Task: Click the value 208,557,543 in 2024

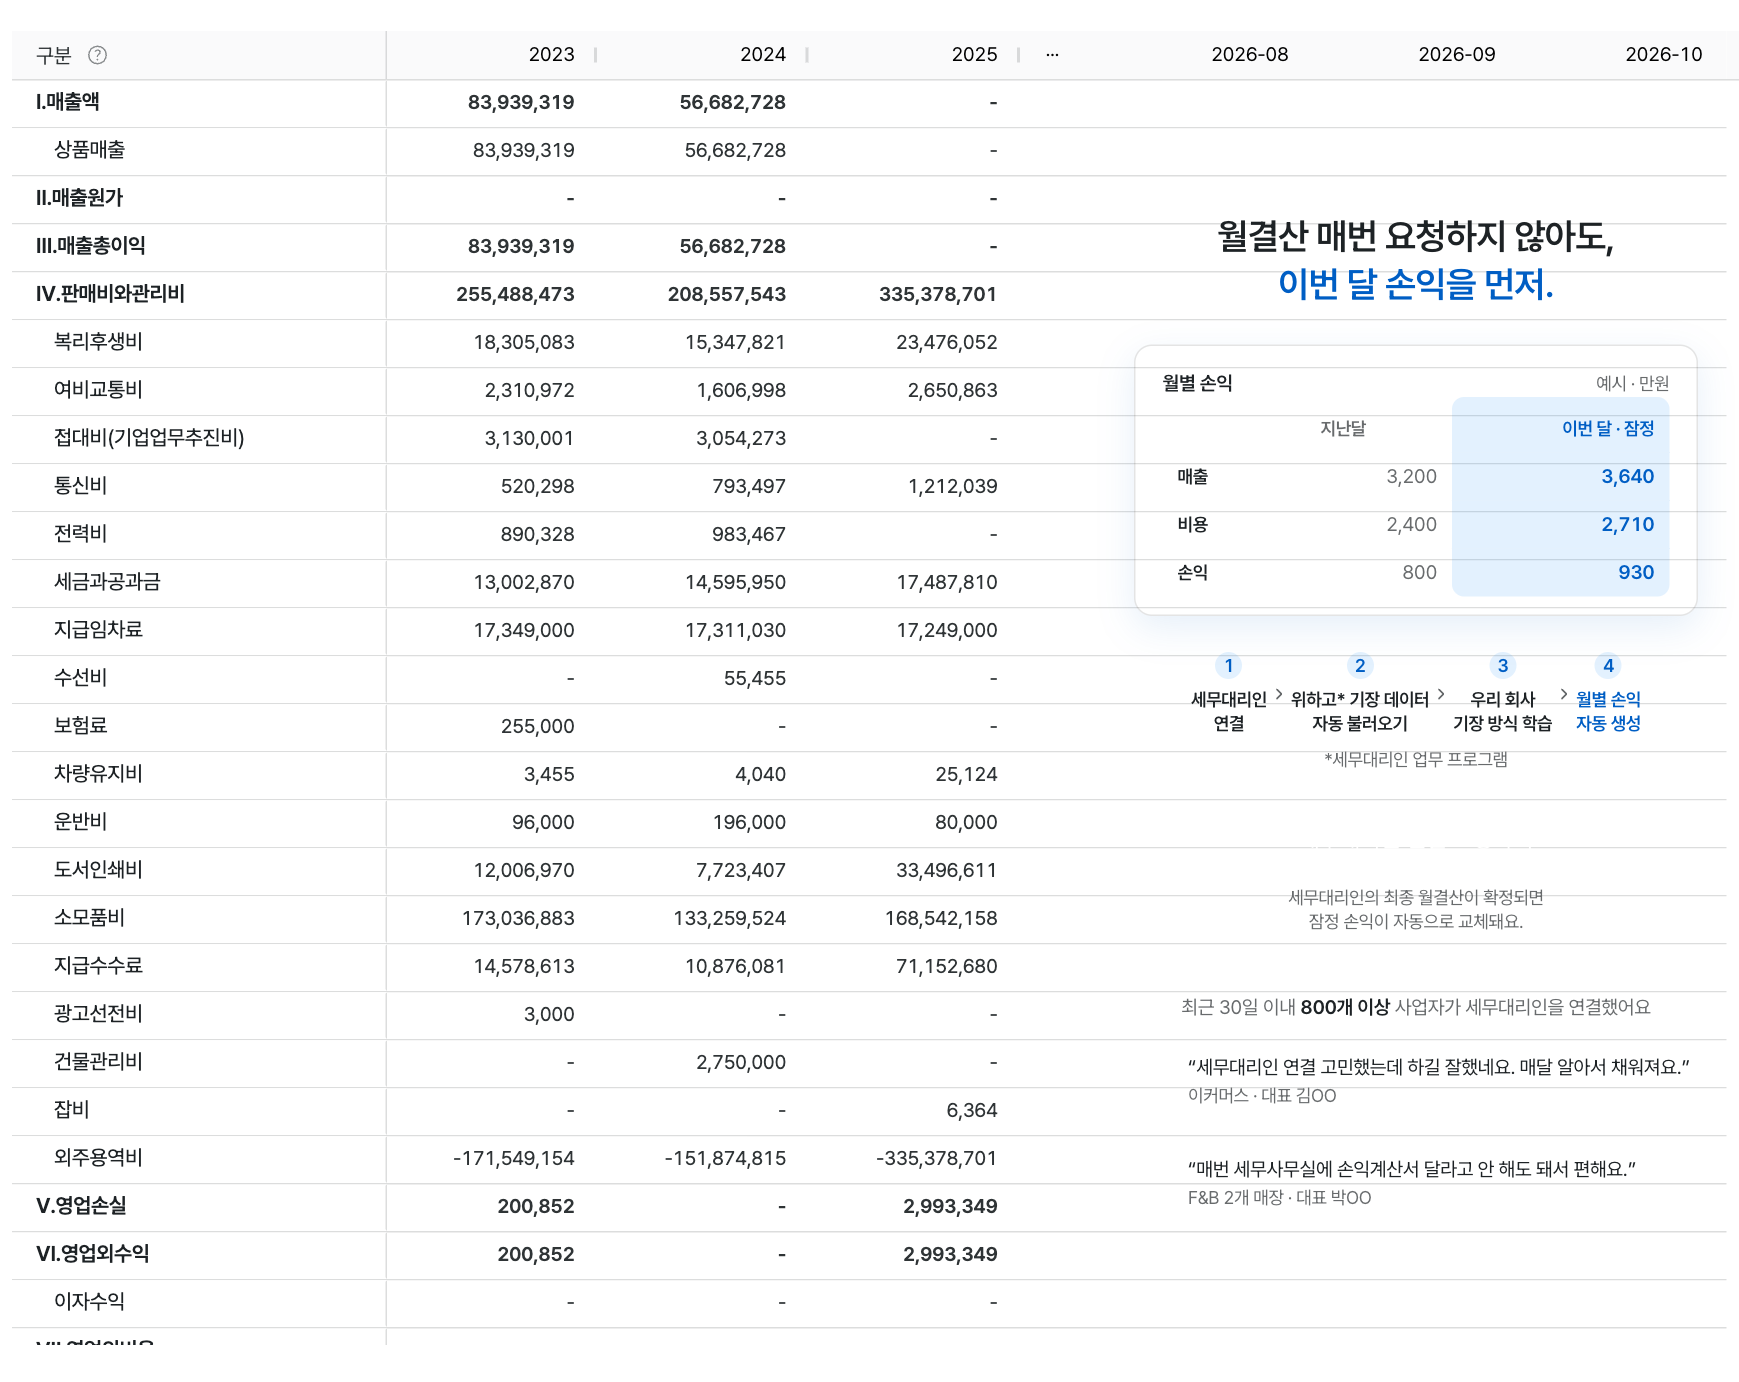Action: (x=727, y=294)
